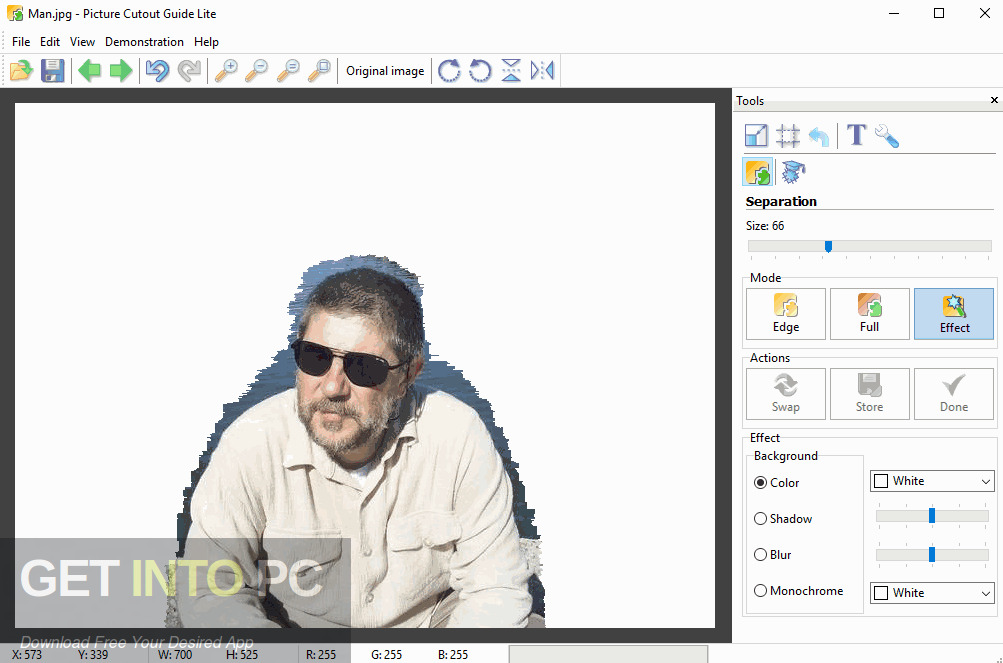Viewport: 1003px width, 663px height.
Task: Click the actual-size magnifier icon
Action: point(288,70)
